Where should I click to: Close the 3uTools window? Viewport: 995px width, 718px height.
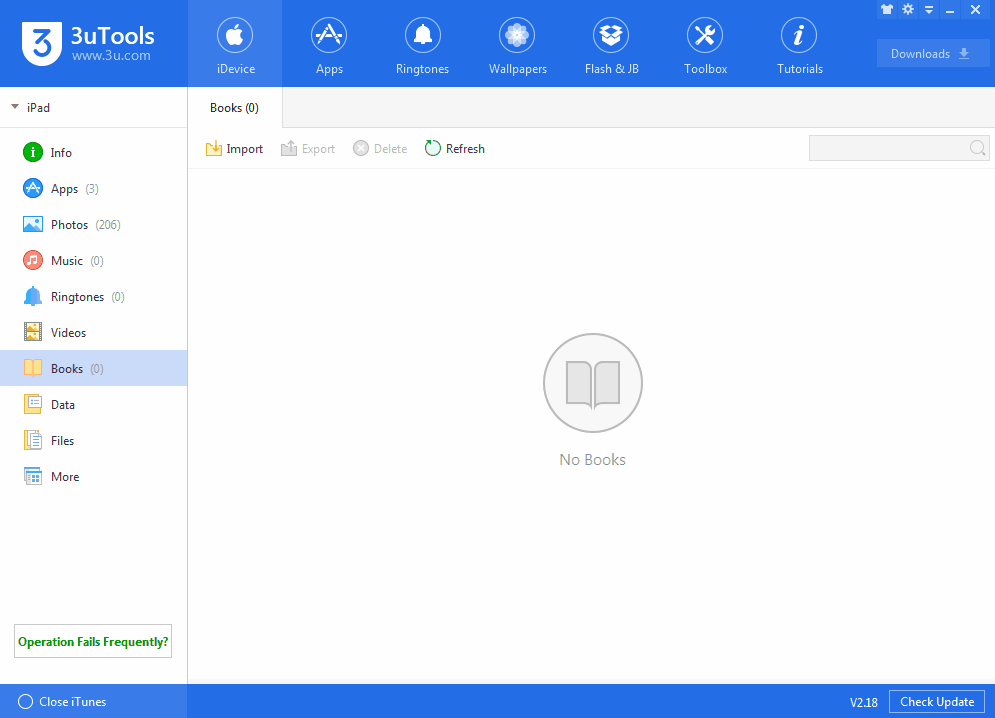tap(975, 10)
